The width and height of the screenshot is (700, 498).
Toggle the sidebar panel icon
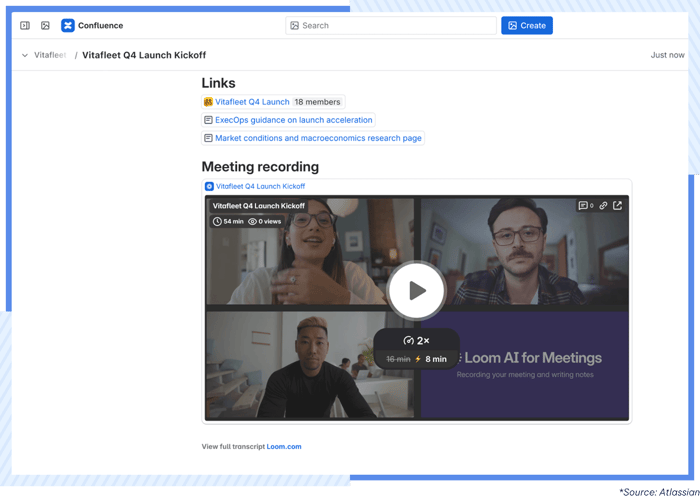25,25
